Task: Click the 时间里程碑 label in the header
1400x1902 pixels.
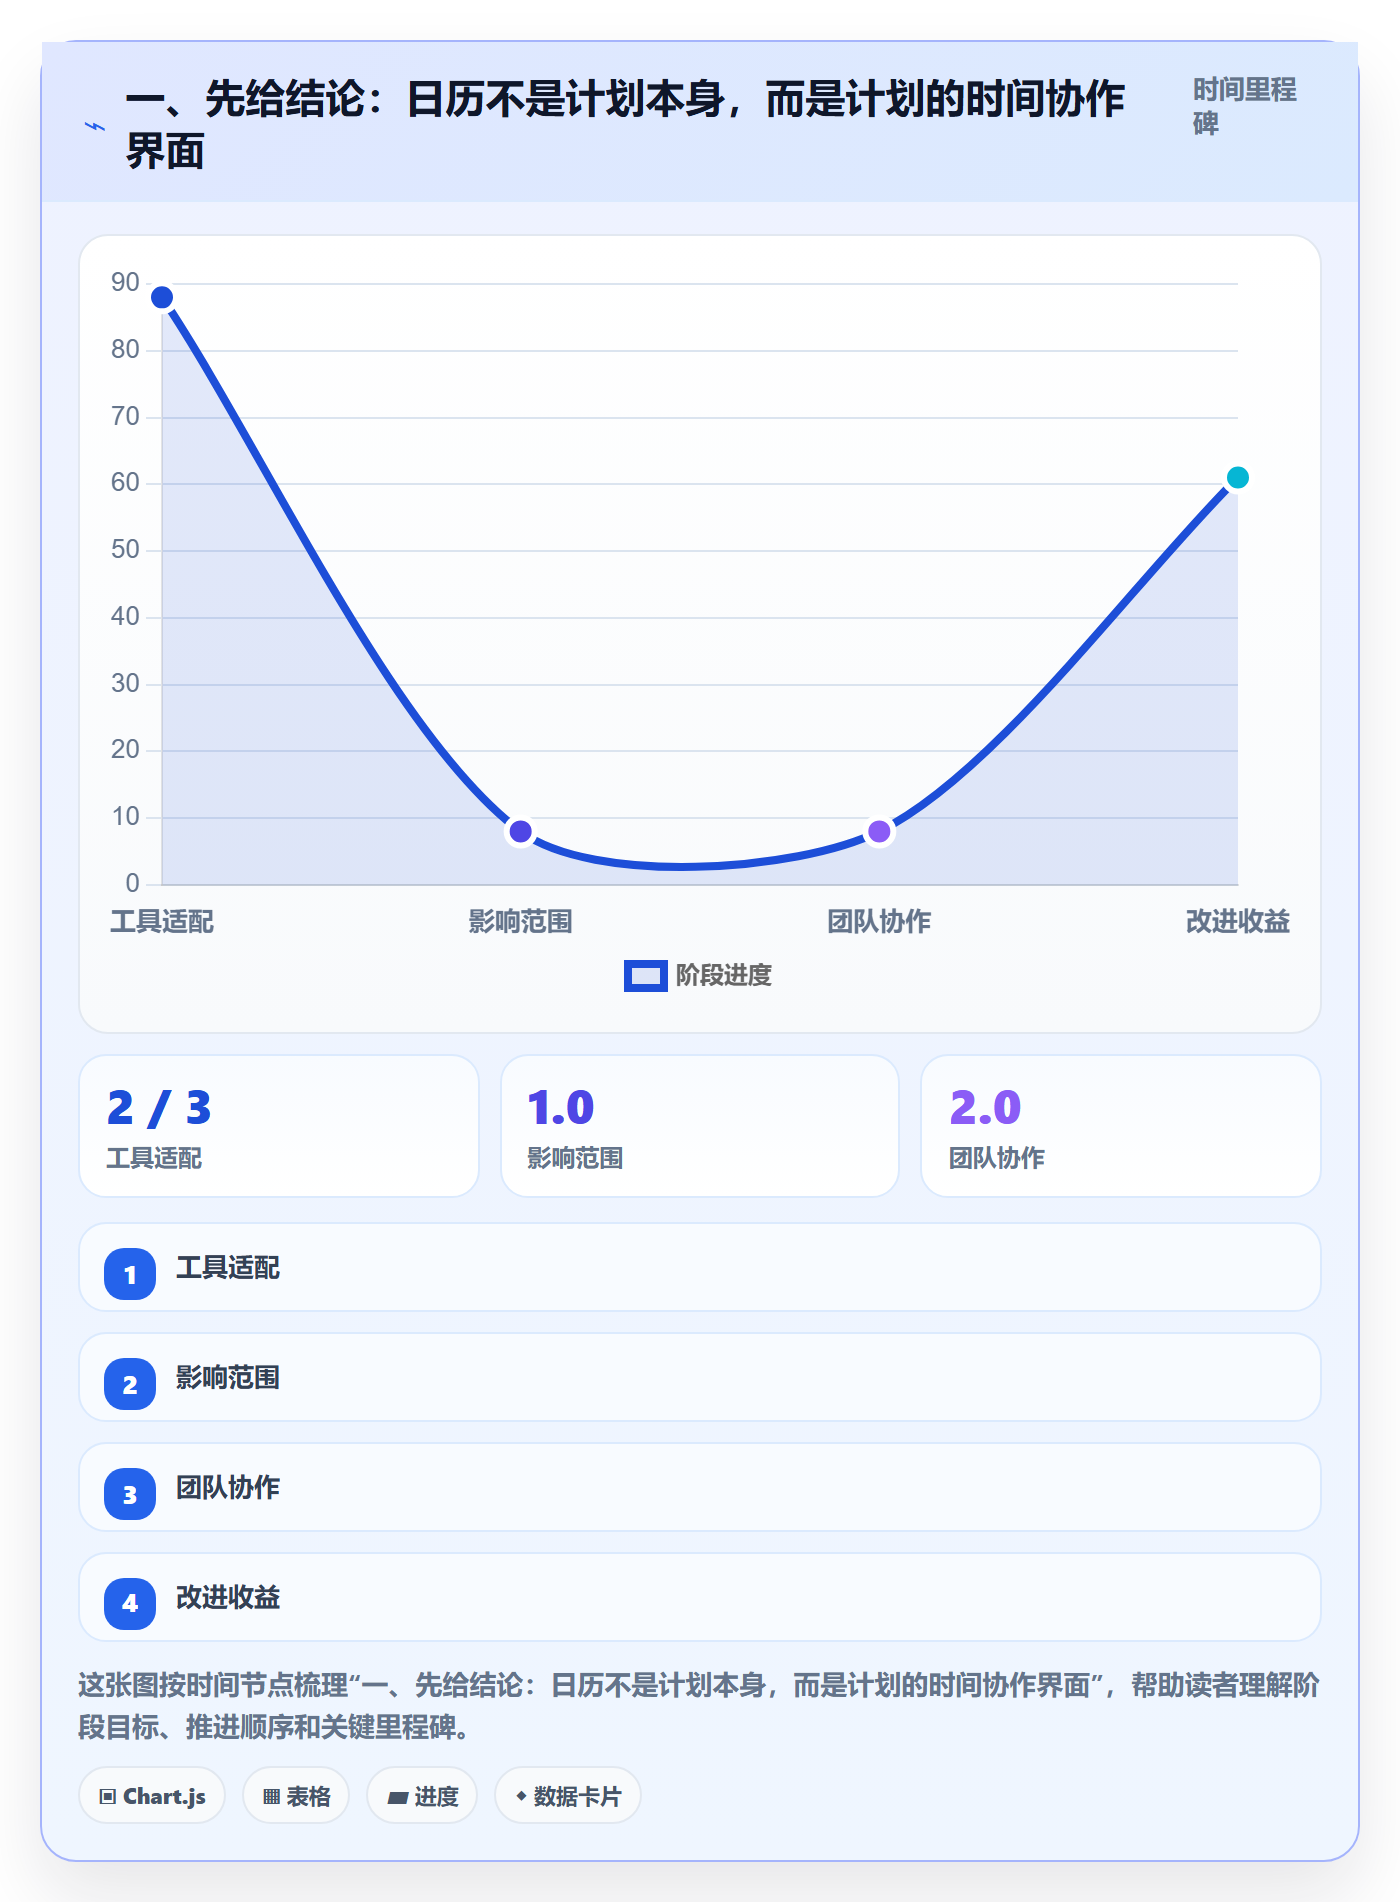Action: tap(1245, 106)
